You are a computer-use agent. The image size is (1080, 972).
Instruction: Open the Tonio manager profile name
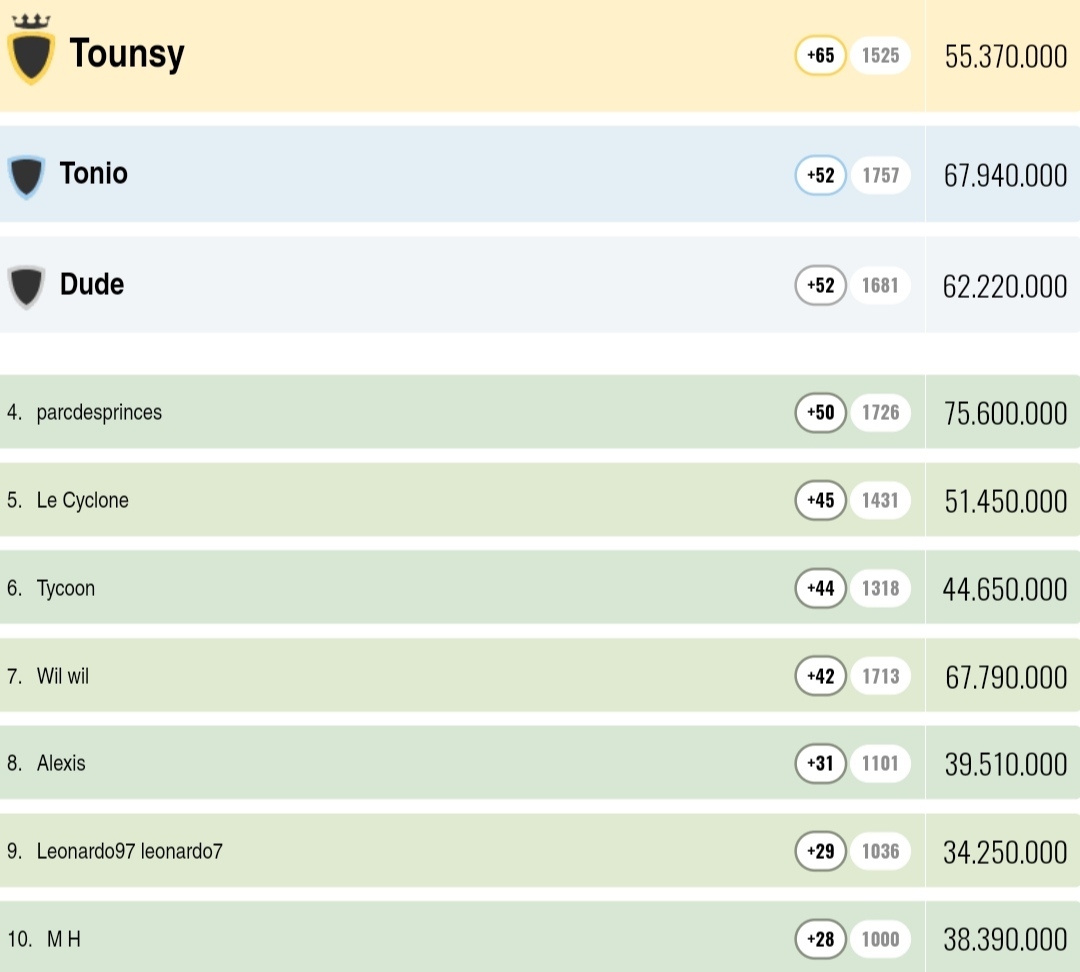93,174
